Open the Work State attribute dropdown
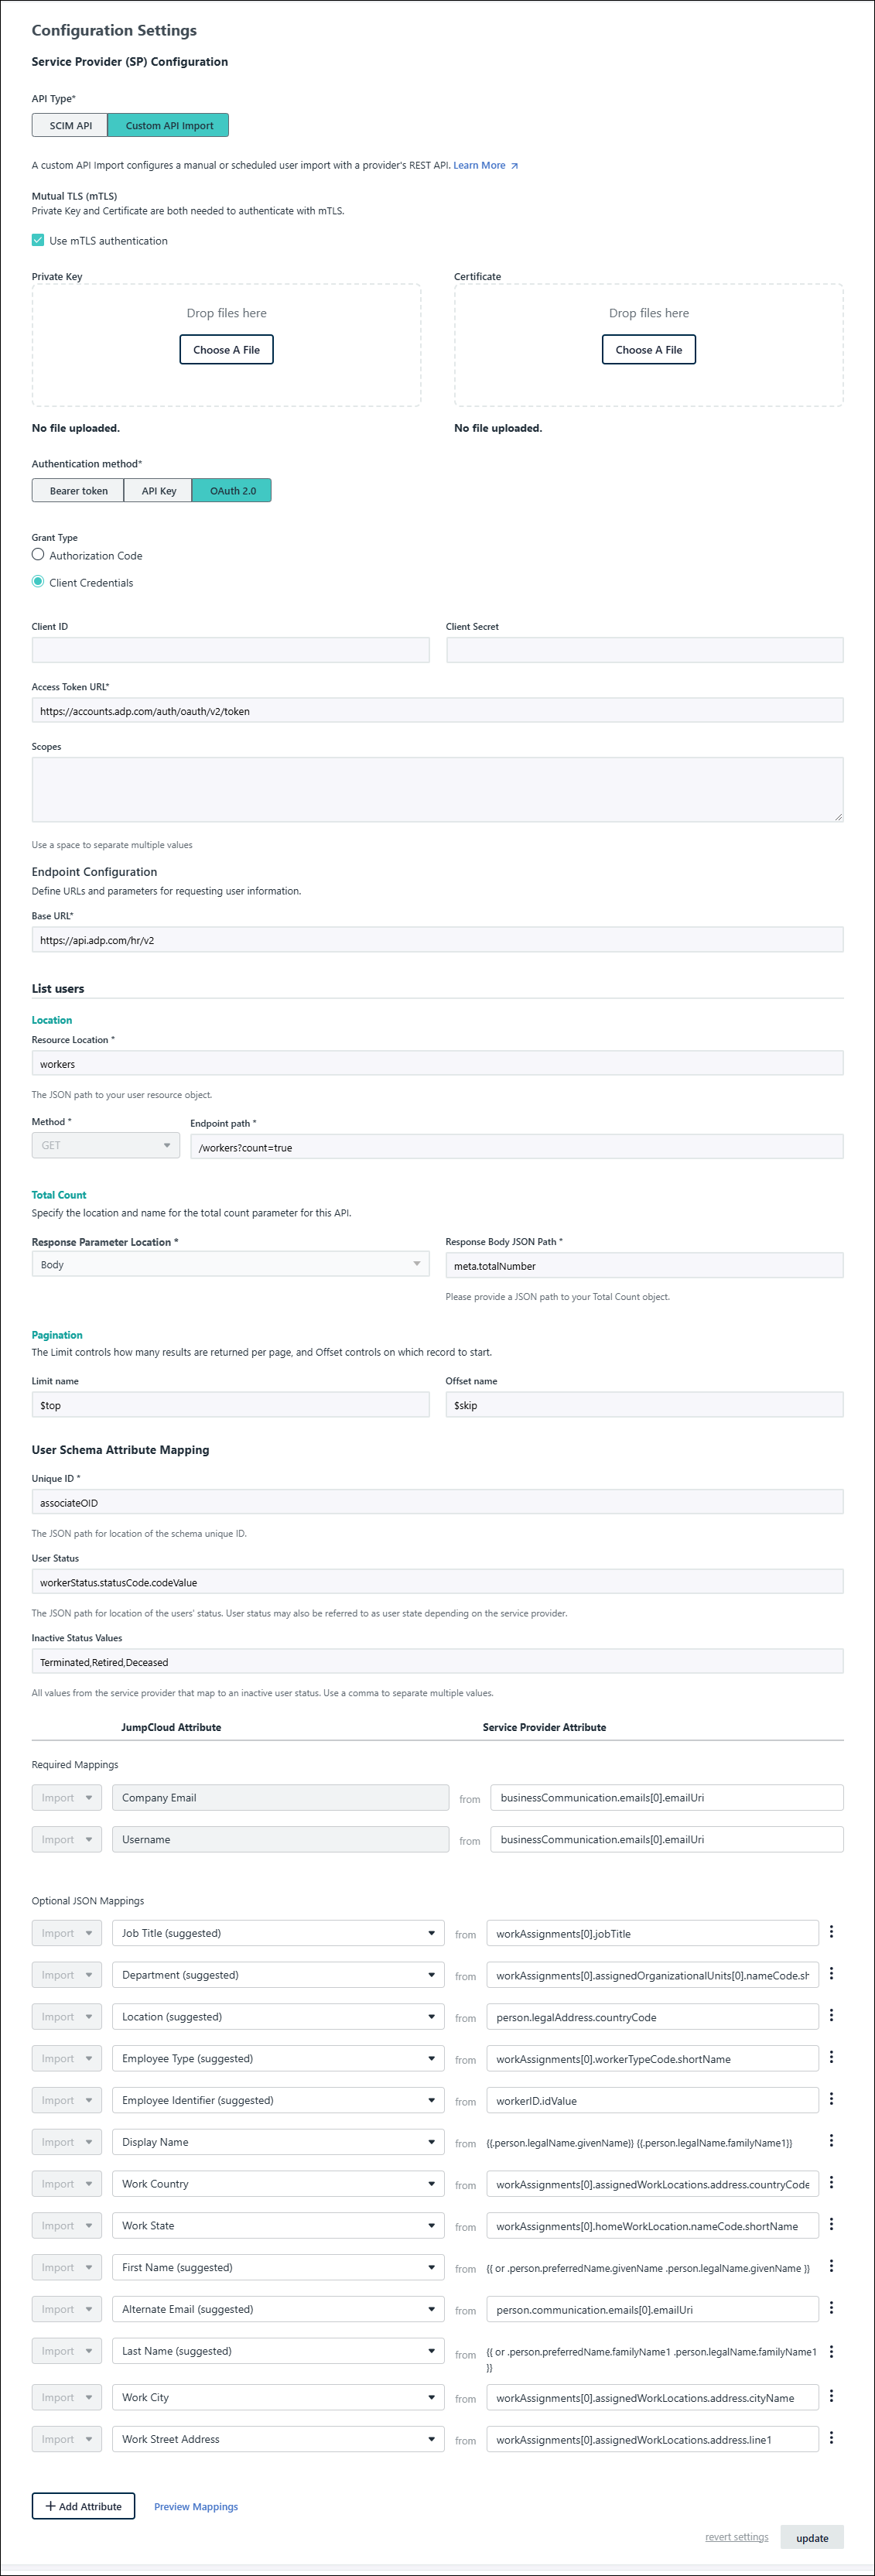The width and height of the screenshot is (875, 2576). [x=277, y=2225]
